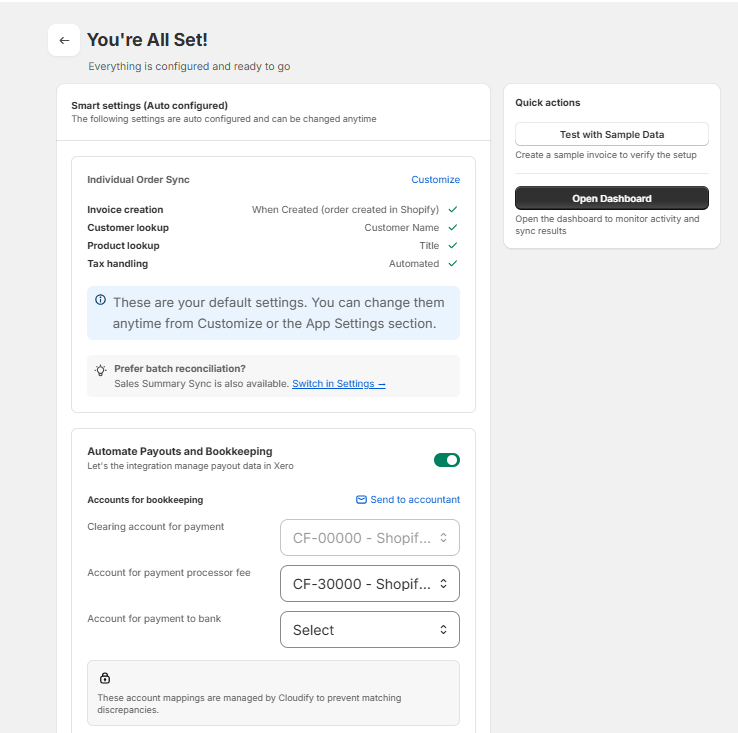738x733 pixels.
Task: Click the info icon in default settings notice
Action: [100, 300]
